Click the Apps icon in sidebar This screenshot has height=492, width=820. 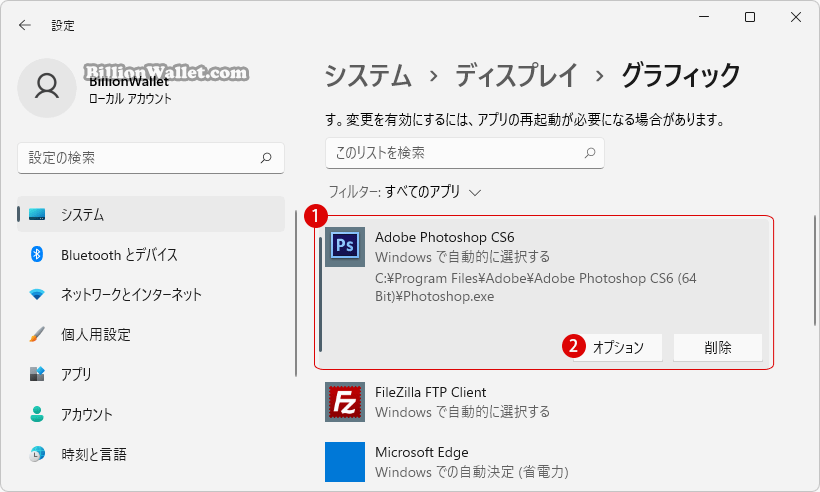(37, 374)
